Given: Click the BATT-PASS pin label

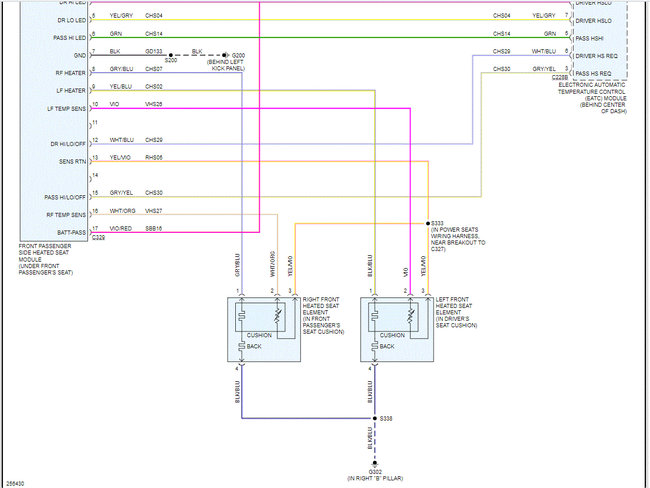Looking at the screenshot, I should pos(71,233).
